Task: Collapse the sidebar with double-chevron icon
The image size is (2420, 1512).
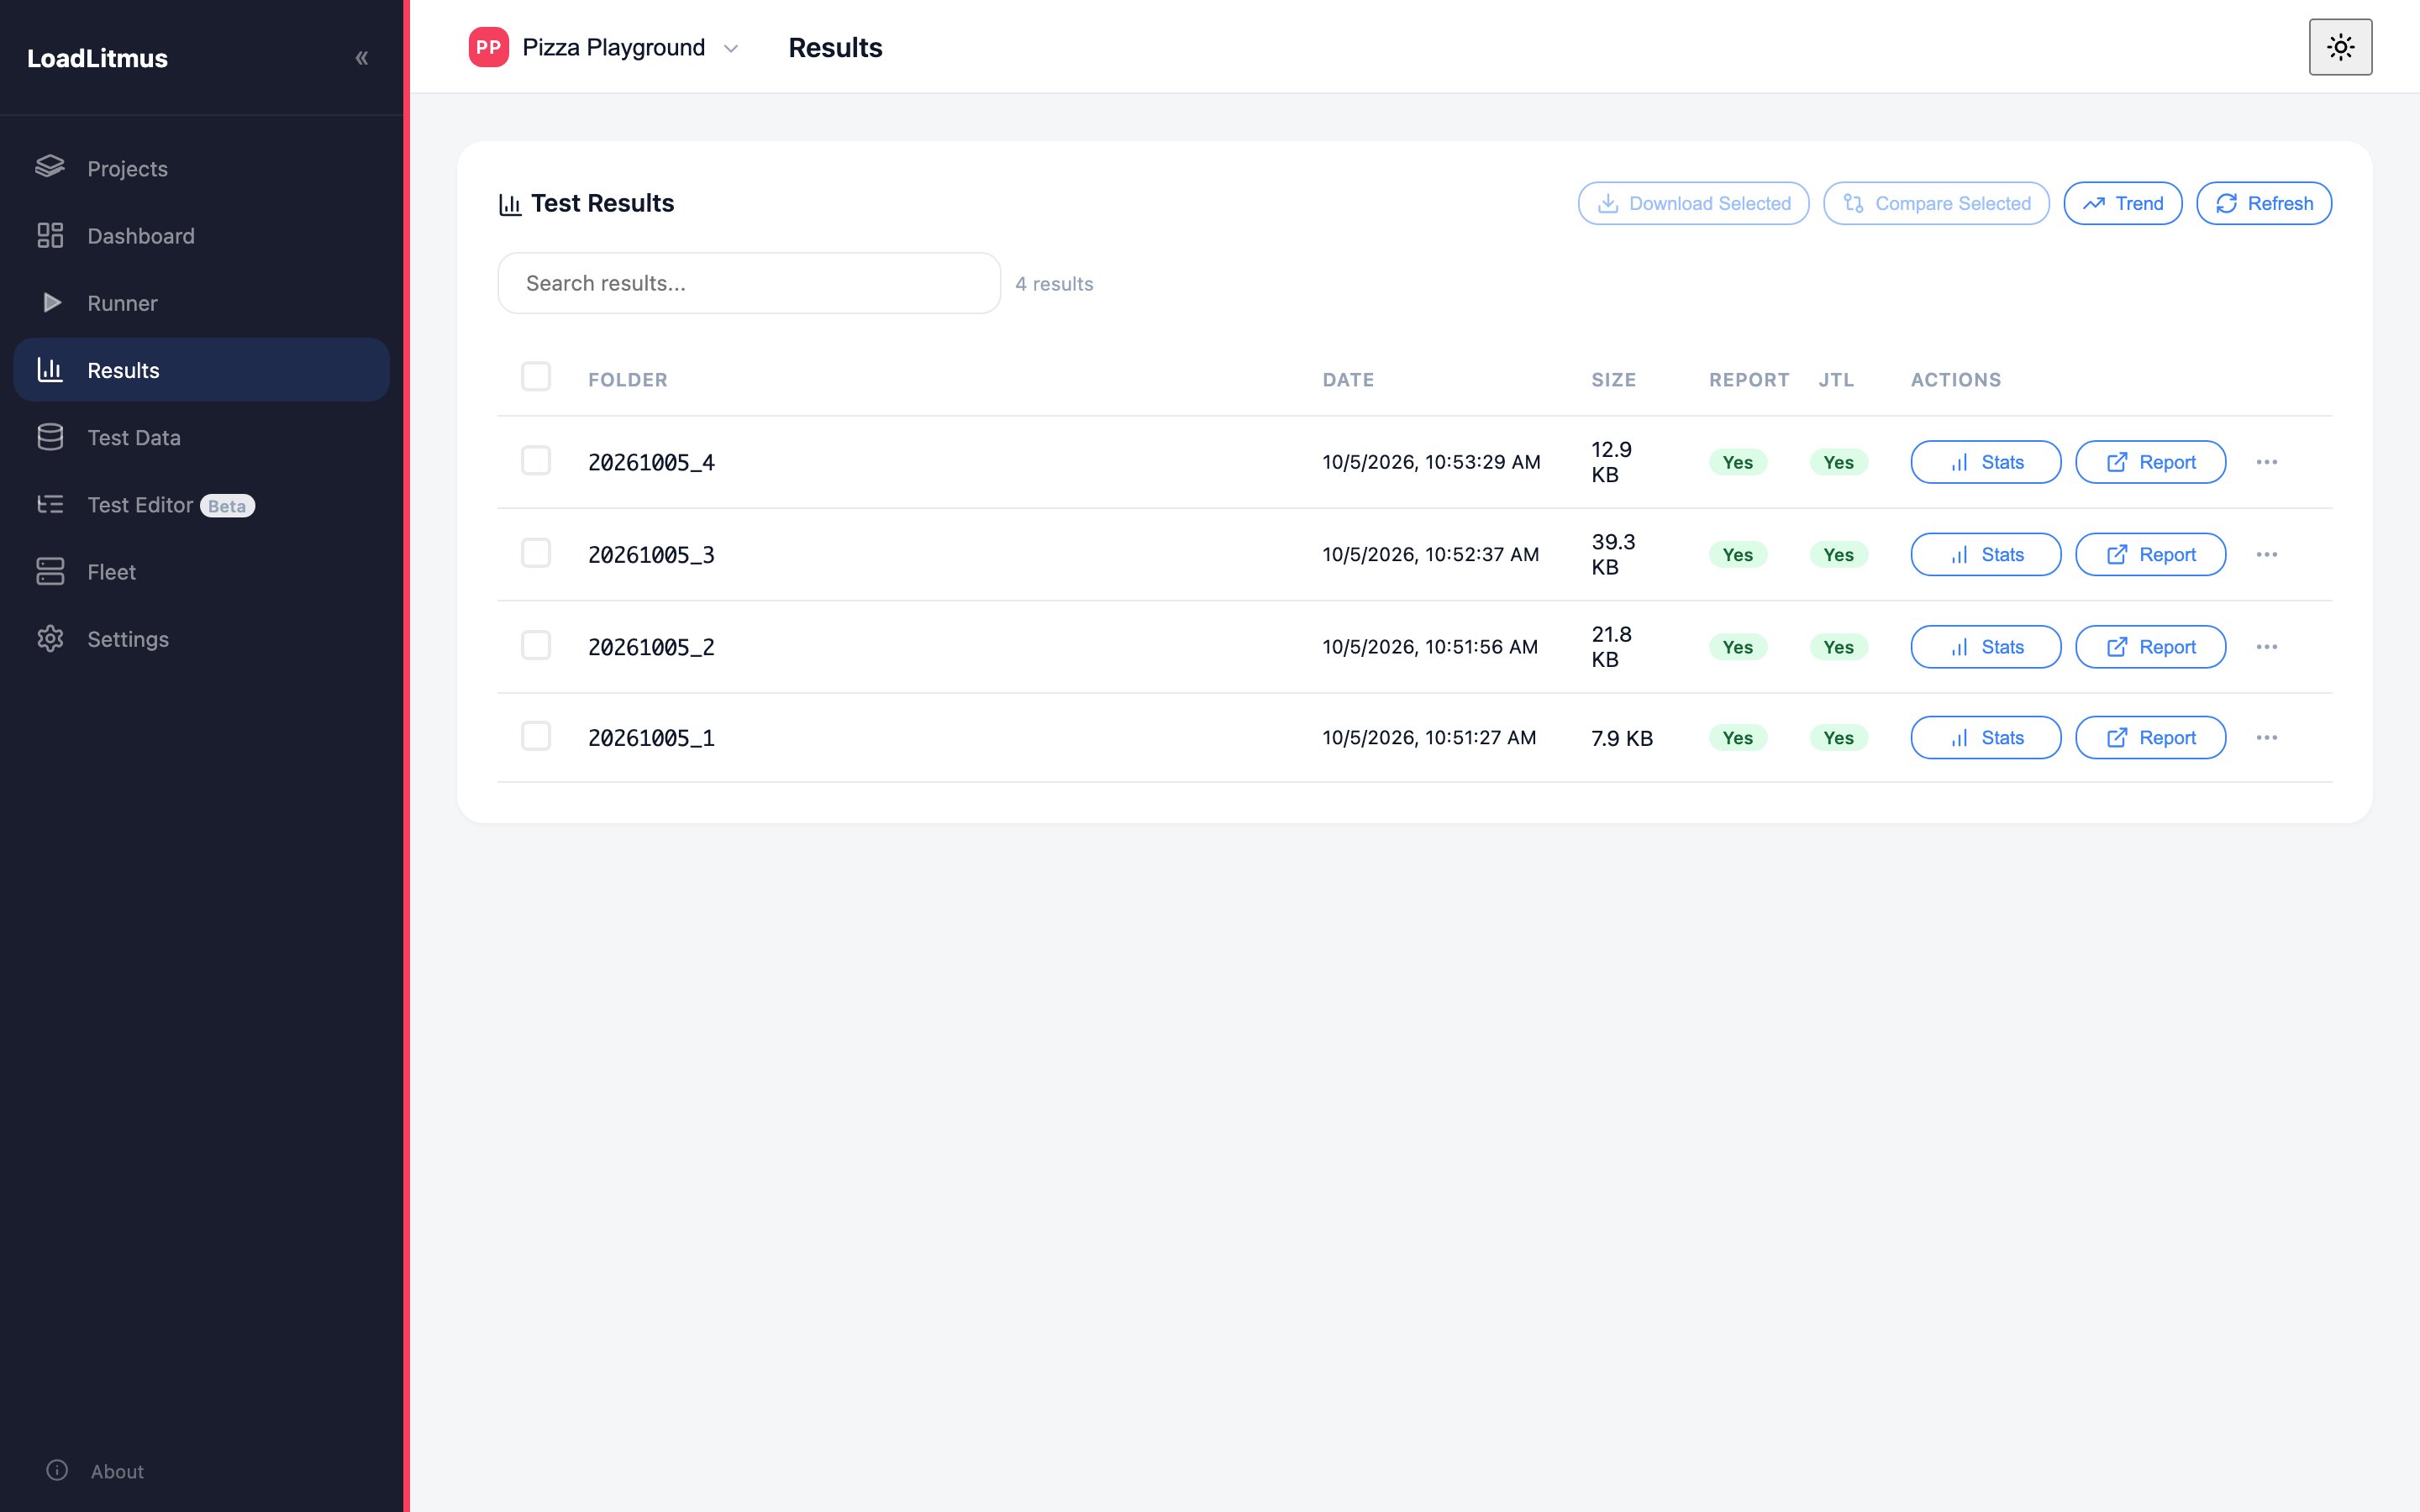Action: pyautogui.click(x=362, y=58)
